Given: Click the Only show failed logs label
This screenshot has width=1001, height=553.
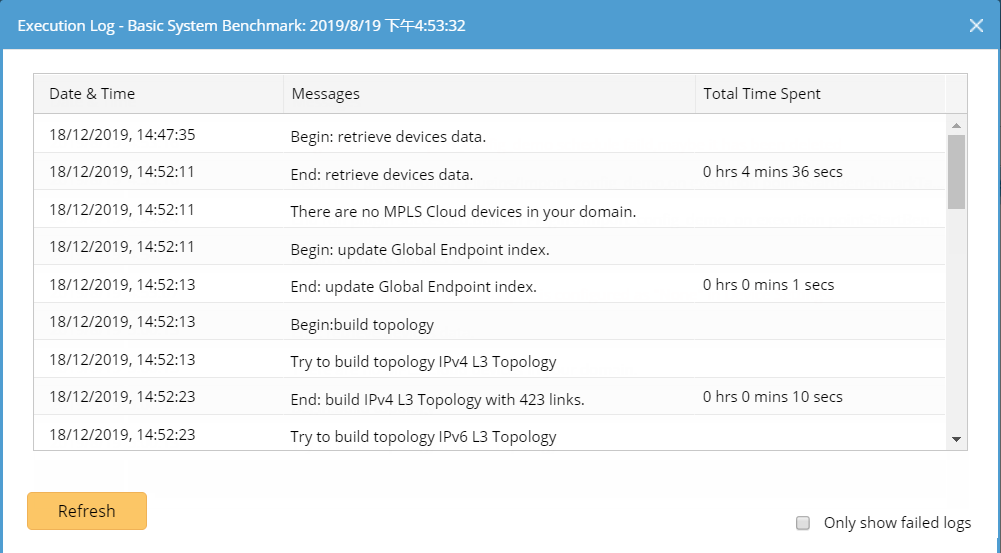Looking at the screenshot, I should tap(897, 523).
